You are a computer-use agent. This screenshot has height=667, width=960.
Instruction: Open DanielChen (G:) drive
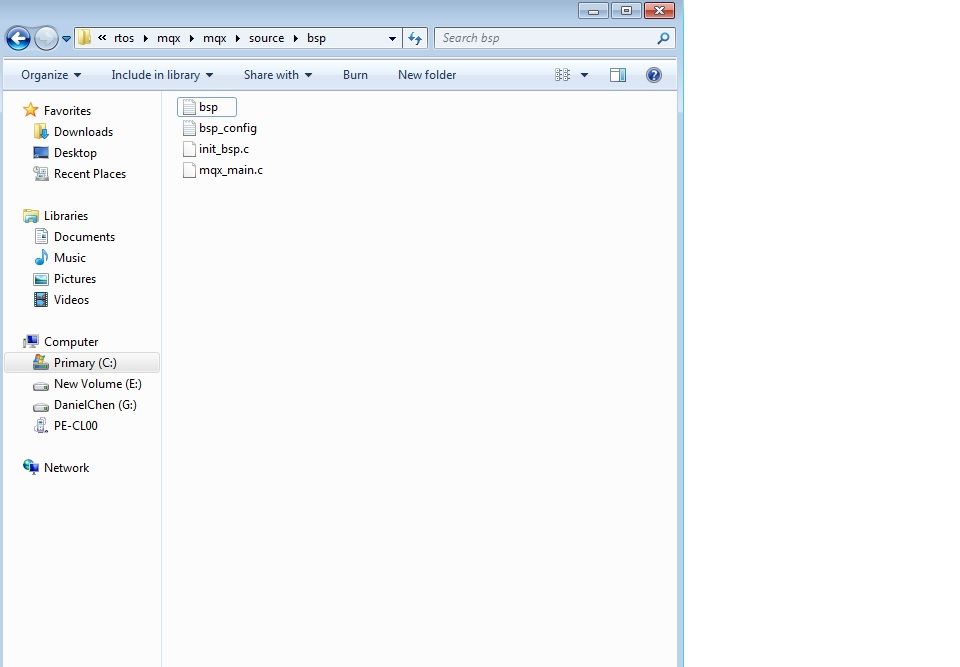[x=95, y=405]
